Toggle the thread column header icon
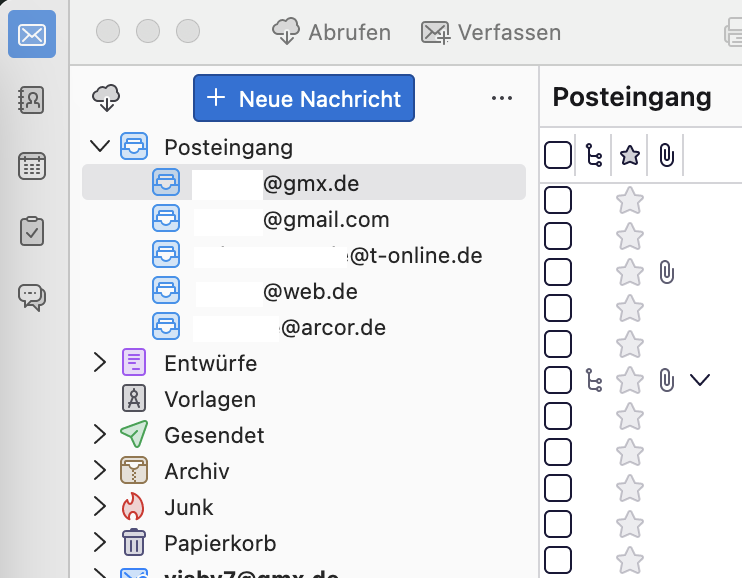Viewport: 742px width, 578px height. coord(594,155)
